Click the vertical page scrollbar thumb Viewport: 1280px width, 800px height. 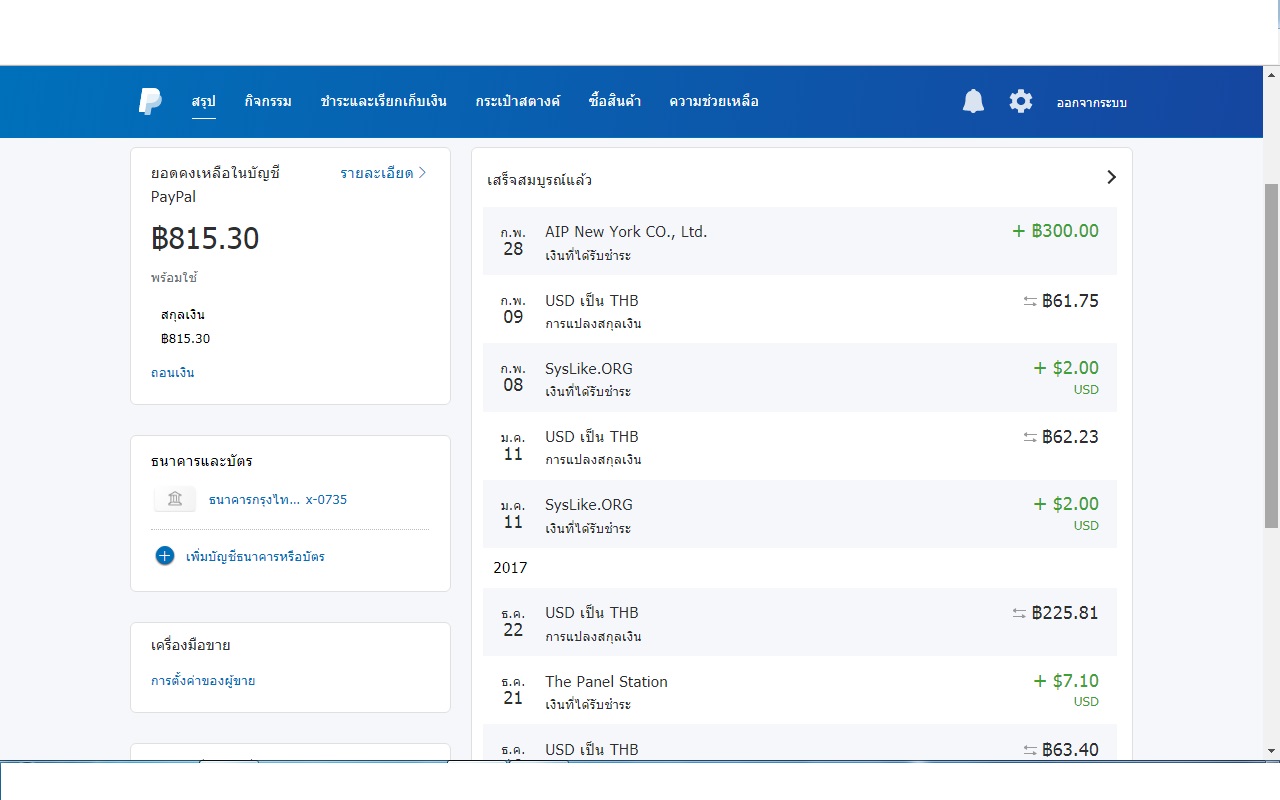[x=1272, y=355]
